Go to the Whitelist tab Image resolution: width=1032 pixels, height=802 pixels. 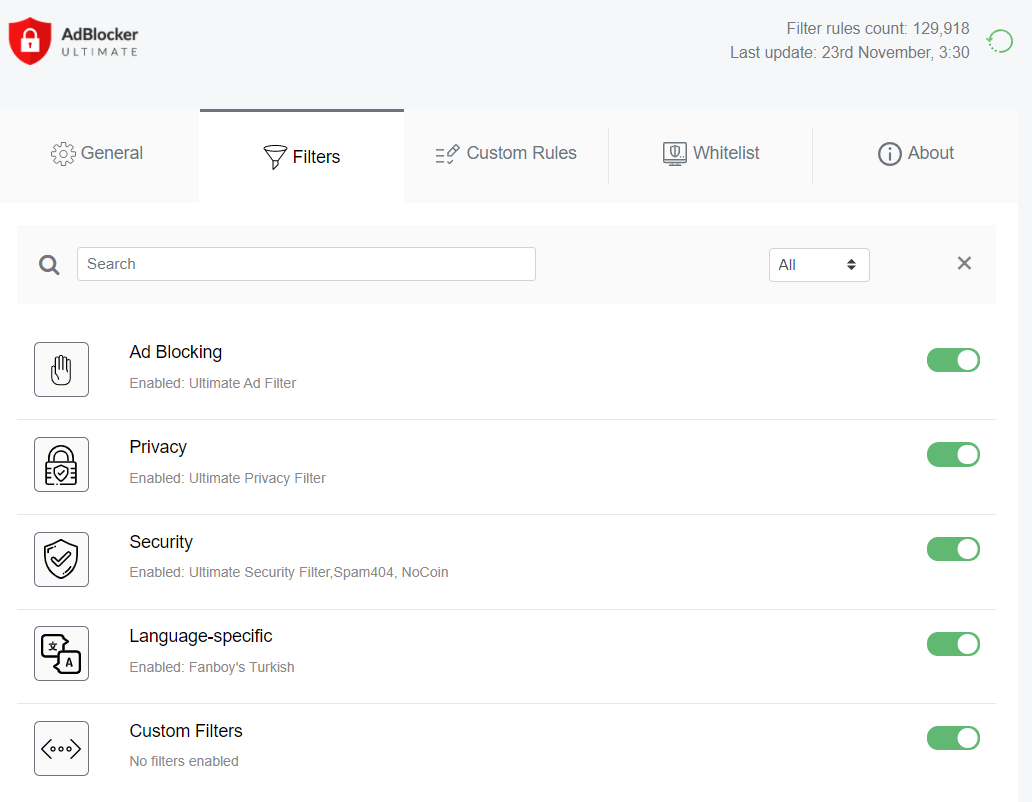pos(711,153)
